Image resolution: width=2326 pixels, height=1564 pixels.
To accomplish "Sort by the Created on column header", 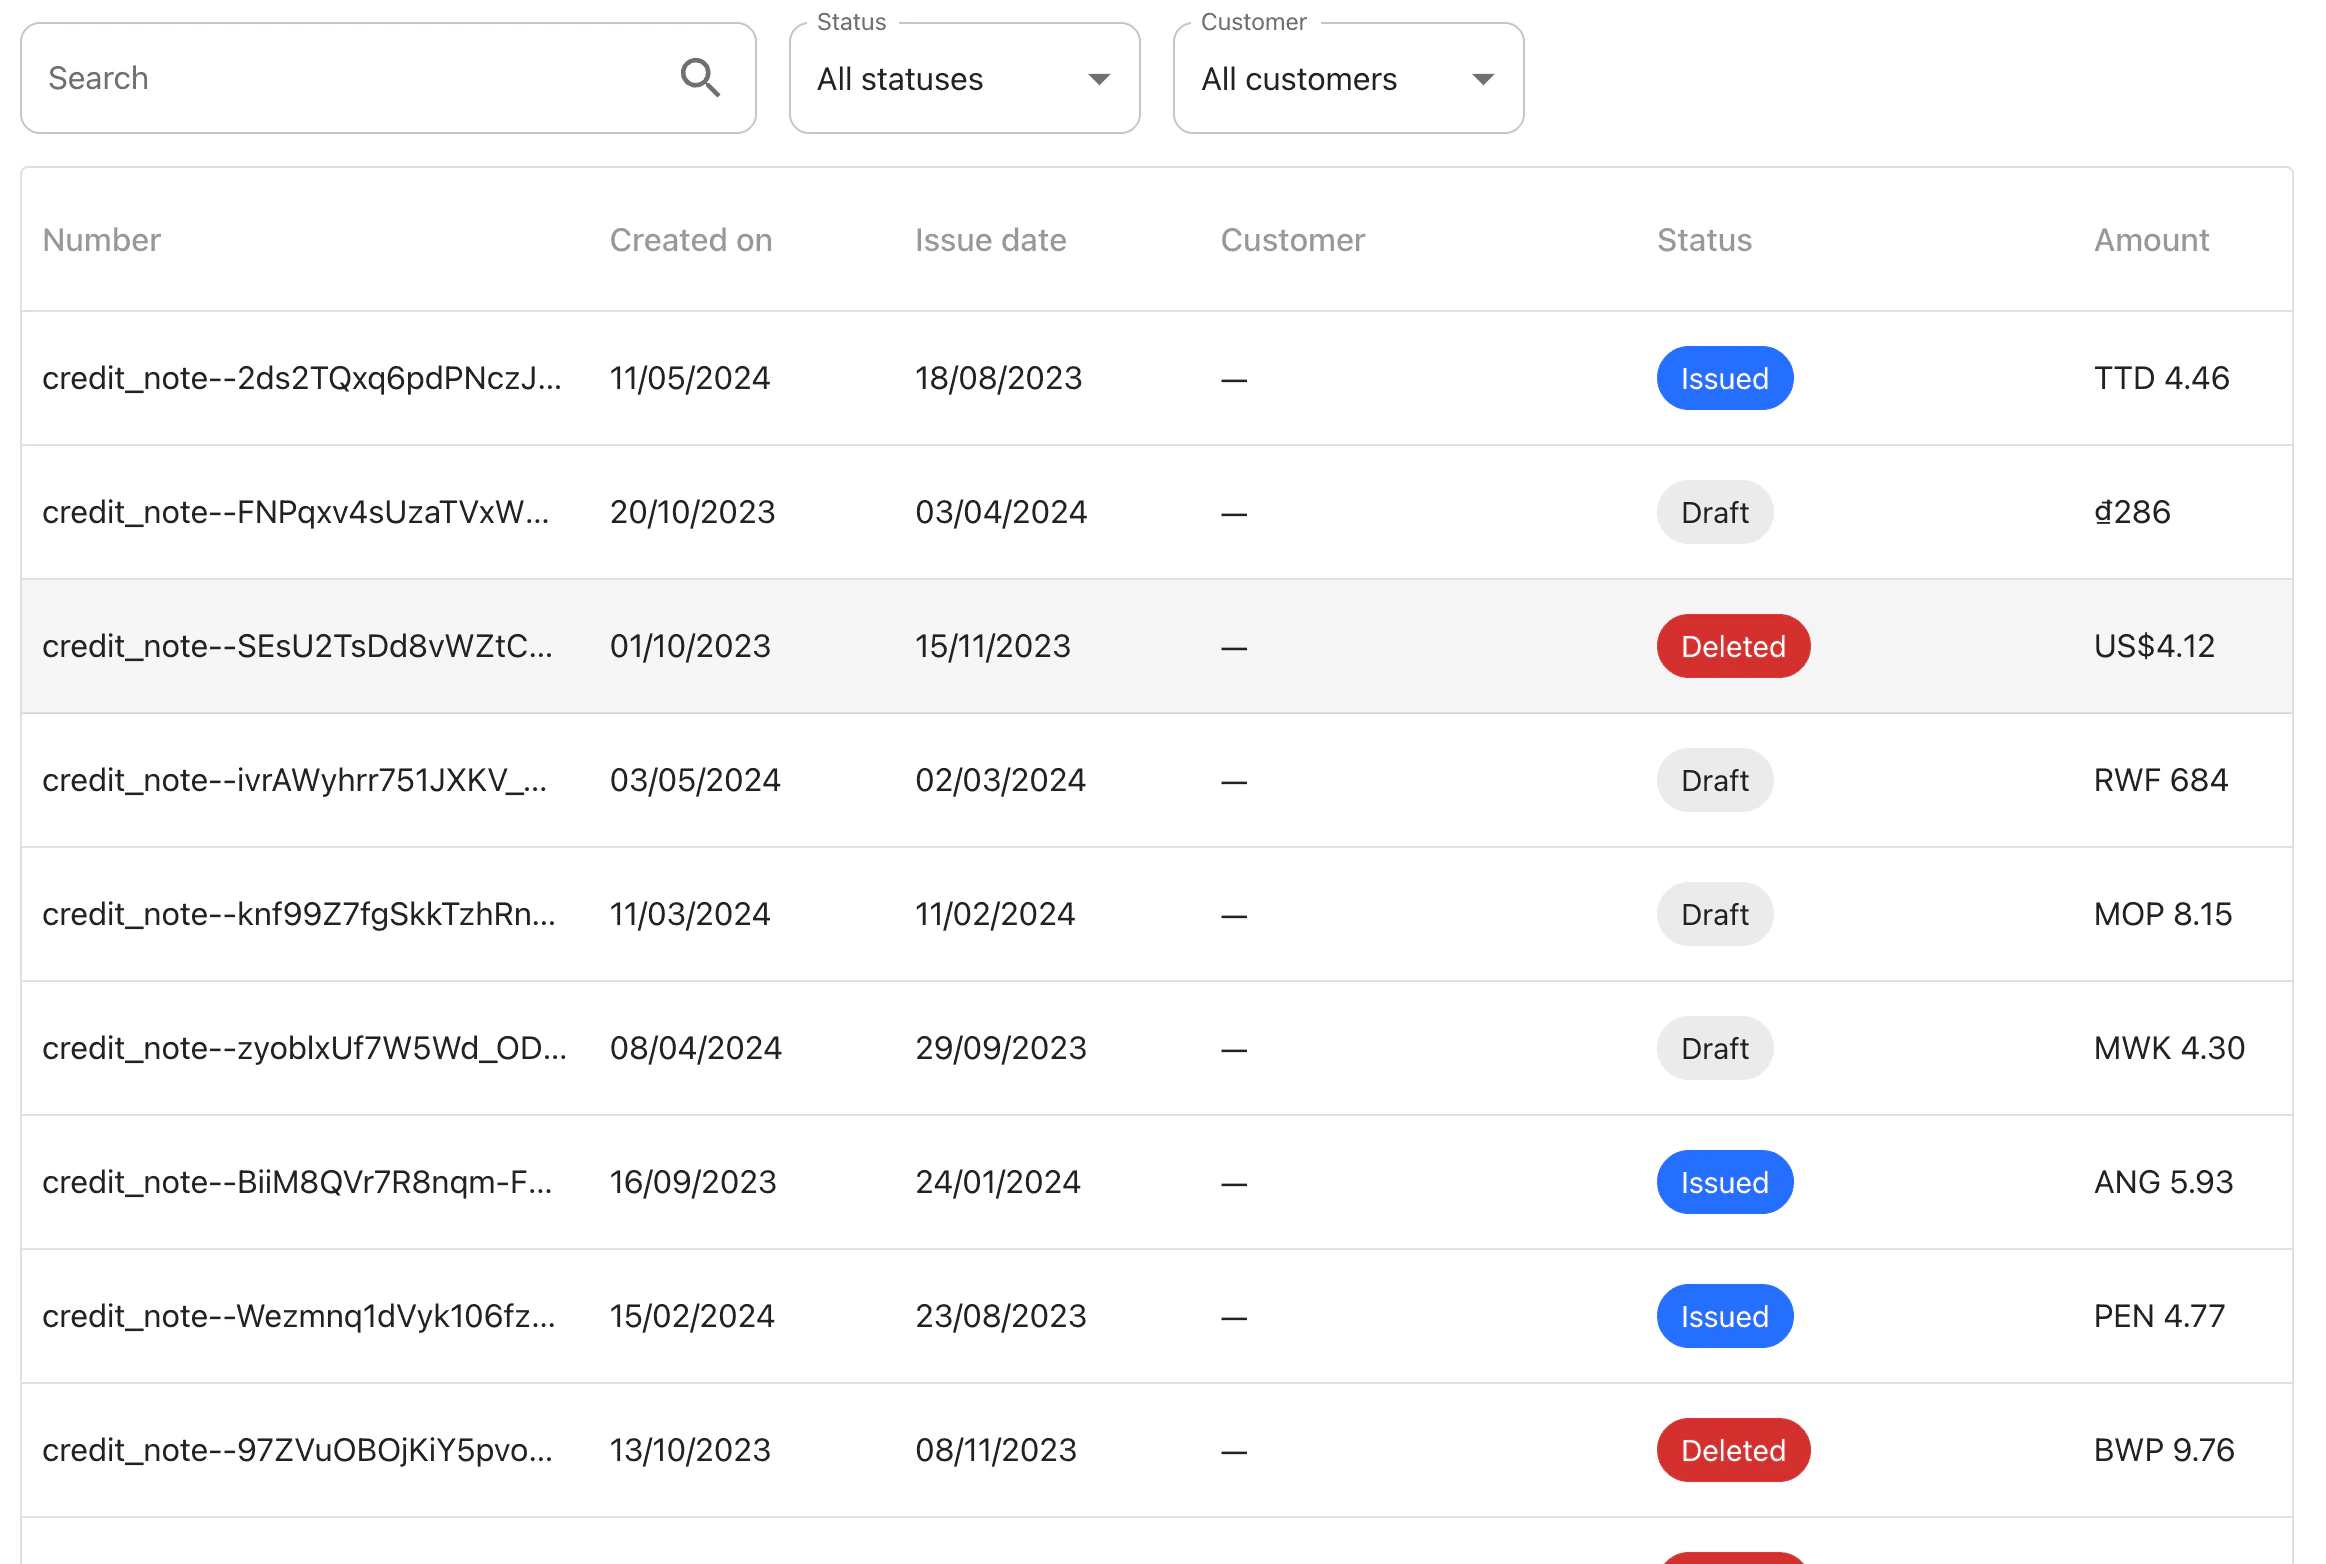I will (x=691, y=240).
